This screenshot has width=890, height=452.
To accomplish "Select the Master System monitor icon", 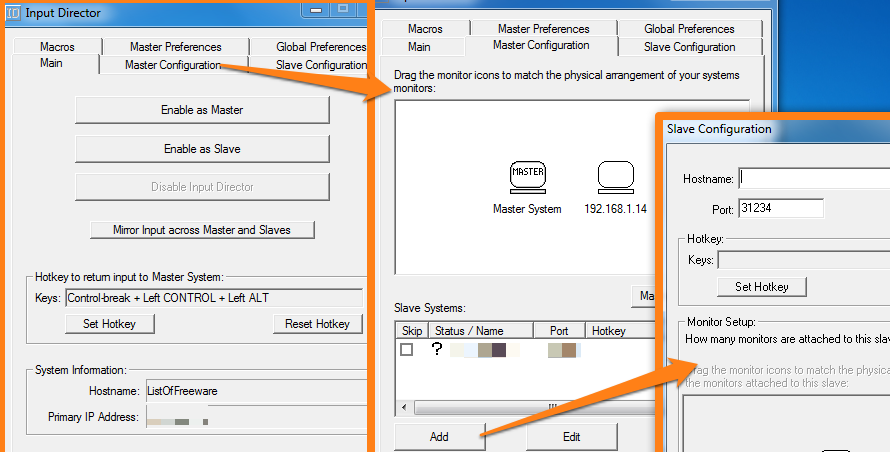I will coord(527,177).
